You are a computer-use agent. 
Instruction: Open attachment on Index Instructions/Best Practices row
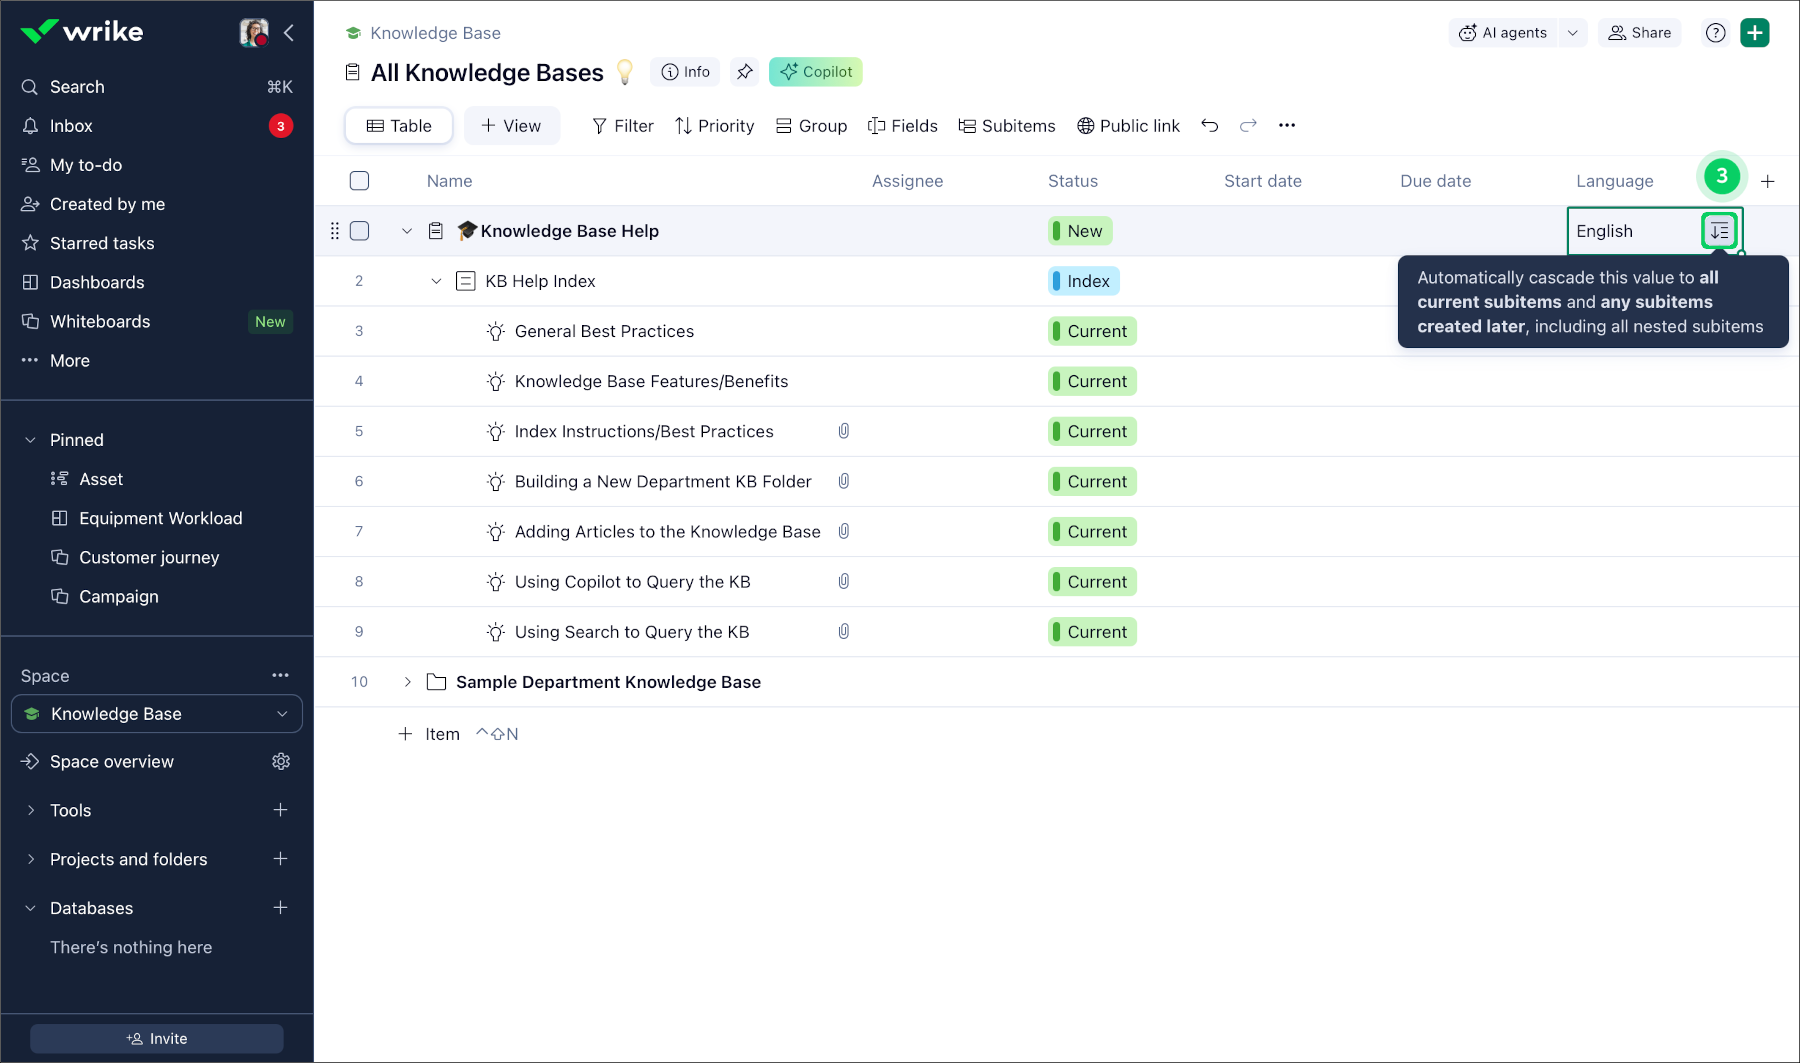(844, 431)
